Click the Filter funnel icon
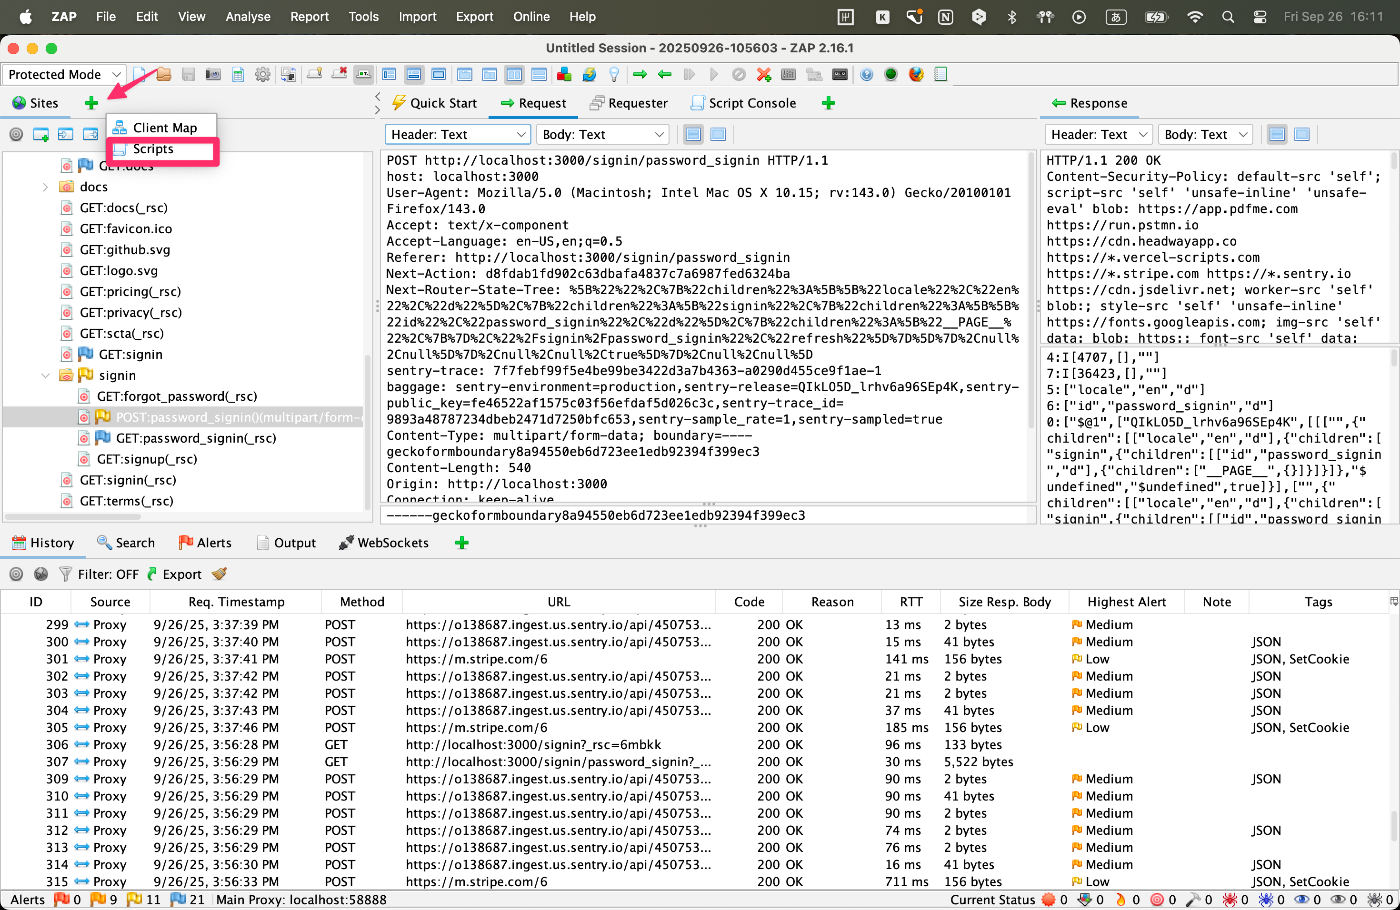Viewport: 1400px width, 910px height. (x=65, y=574)
